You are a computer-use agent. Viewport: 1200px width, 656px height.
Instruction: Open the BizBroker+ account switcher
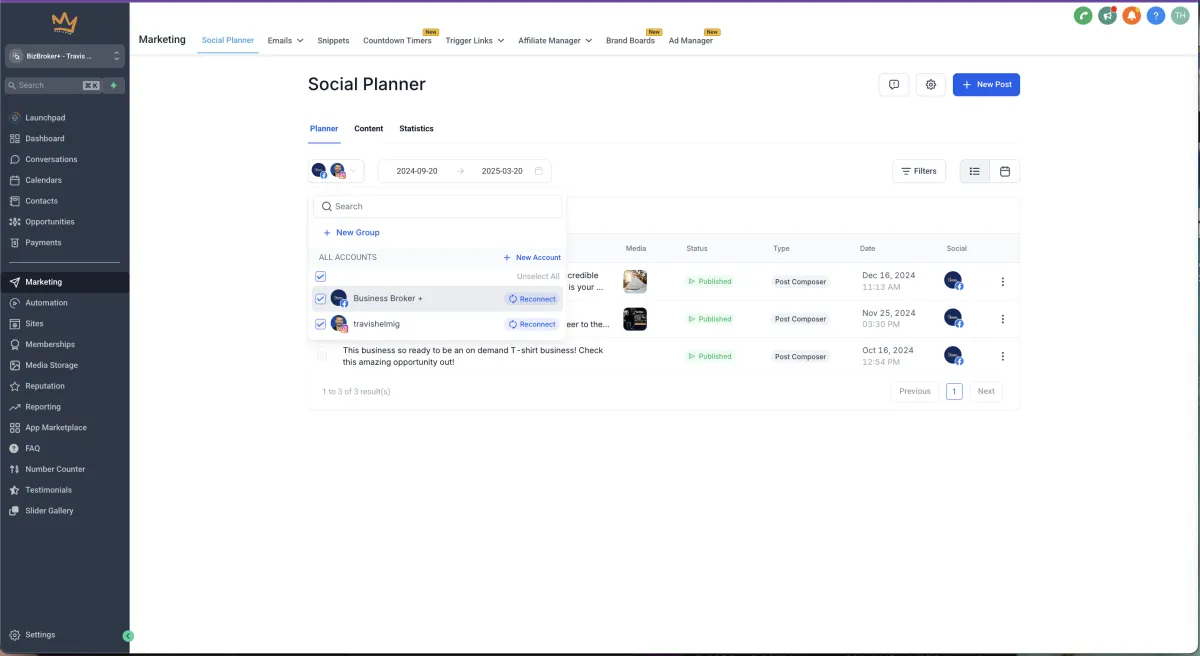pyautogui.click(x=65, y=56)
